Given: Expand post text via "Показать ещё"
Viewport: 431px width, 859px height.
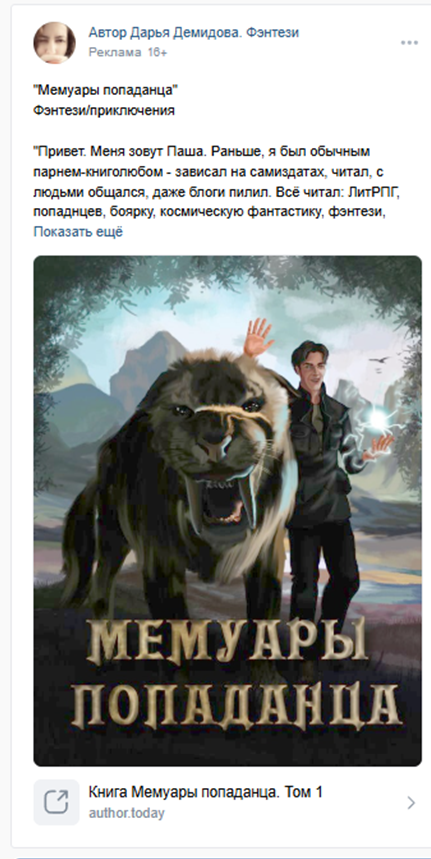Looking at the screenshot, I should 78,232.
